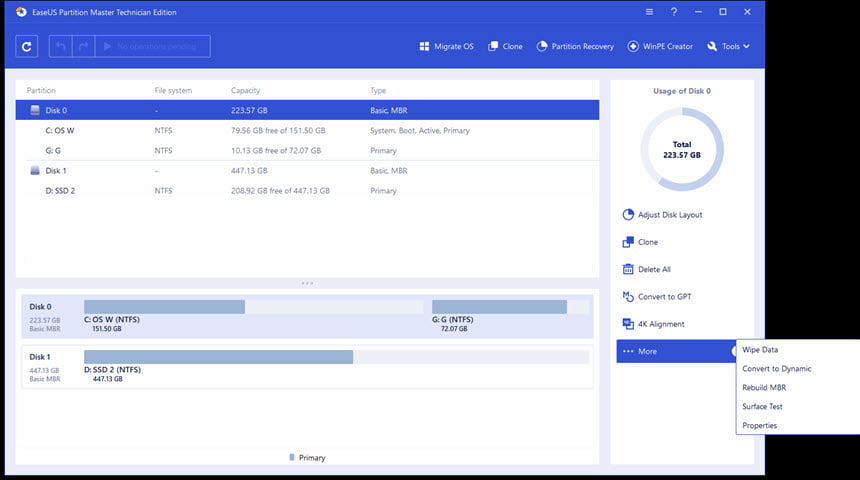Click the 'No operations pending' execute button
Screen dimensions: 860x480
pos(152,47)
